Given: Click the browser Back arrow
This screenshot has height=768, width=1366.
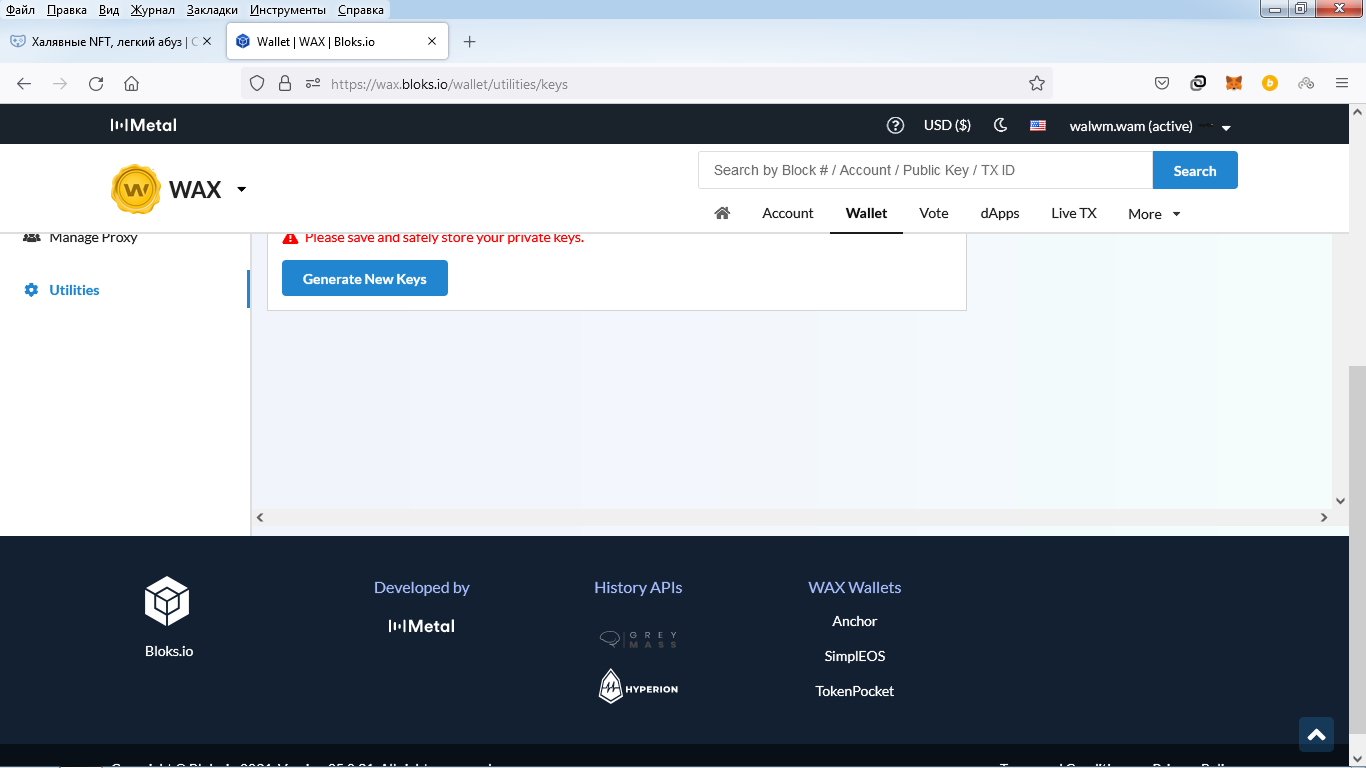Looking at the screenshot, I should pos(24,84).
